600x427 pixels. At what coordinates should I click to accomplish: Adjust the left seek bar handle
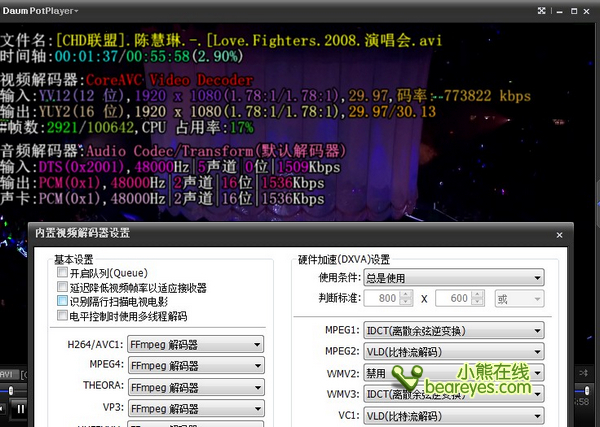[11, 391]
